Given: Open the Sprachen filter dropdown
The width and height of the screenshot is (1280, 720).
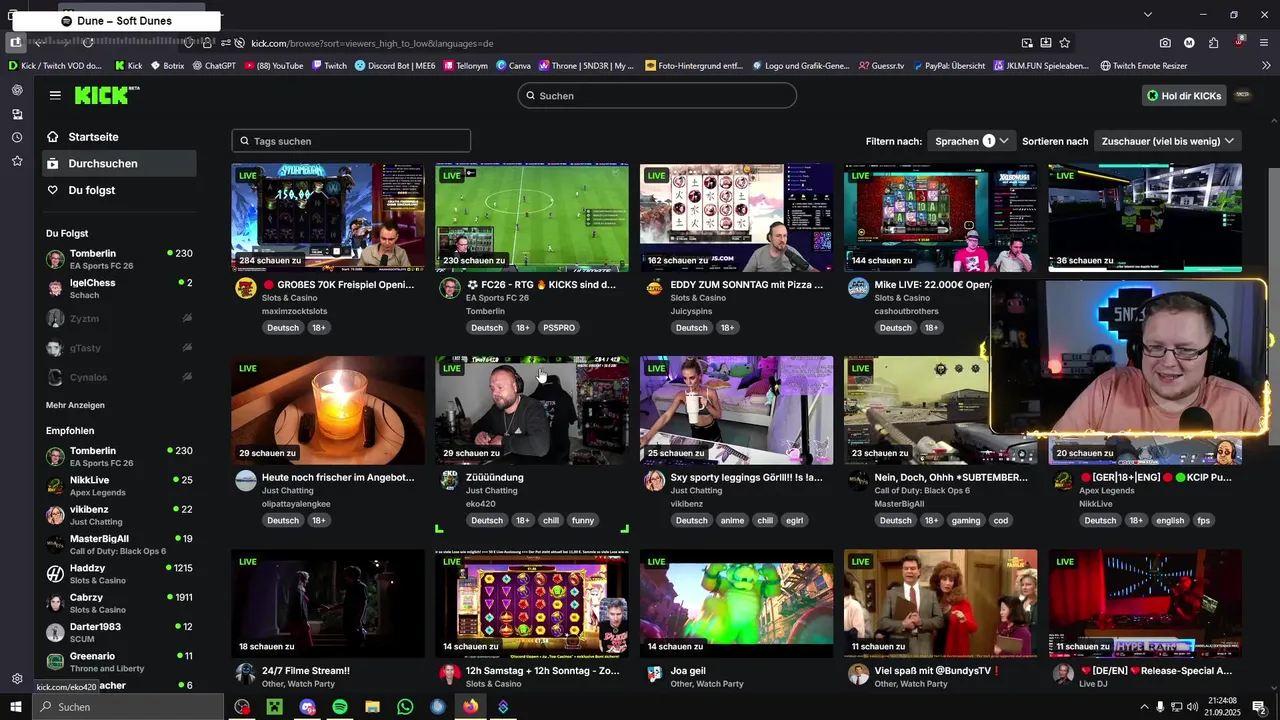Looking at the screenshot, I should point(972,141).
